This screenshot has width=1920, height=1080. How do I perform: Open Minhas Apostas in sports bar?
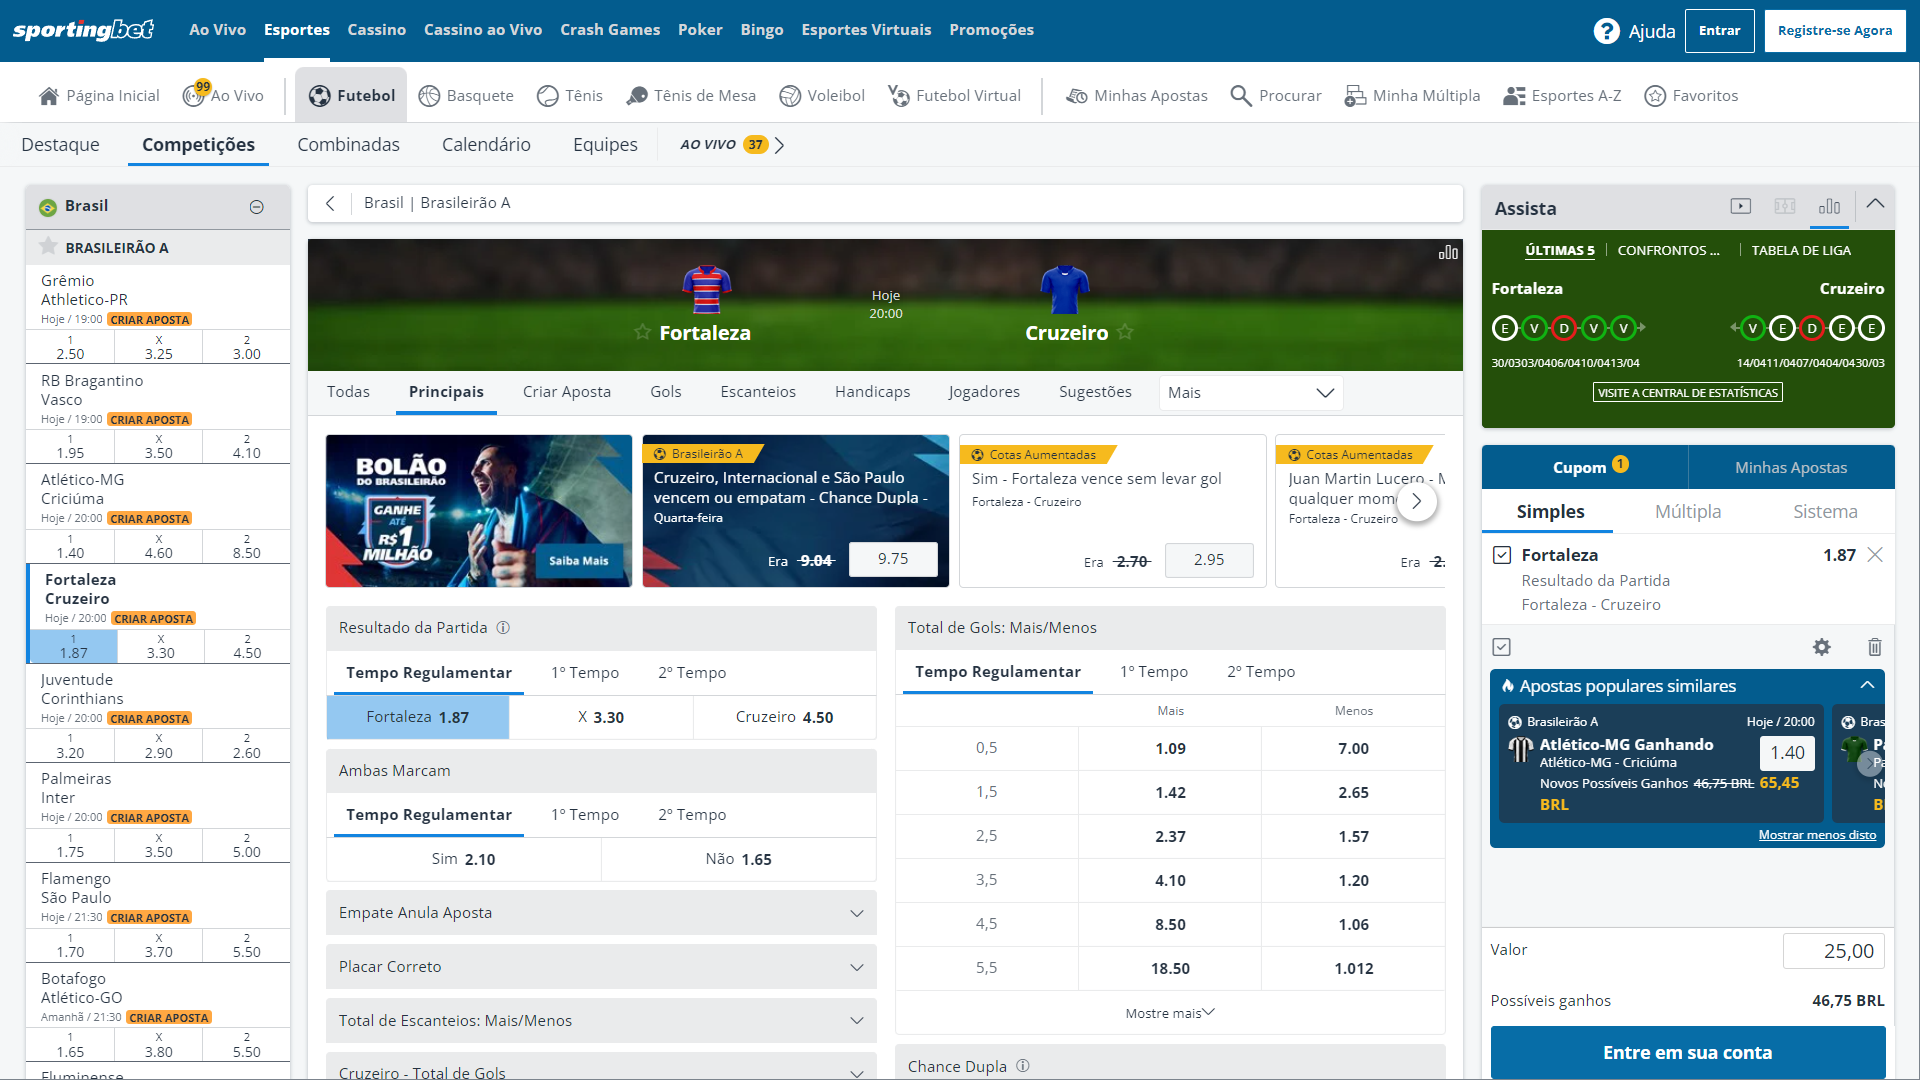coord(1137,96)
